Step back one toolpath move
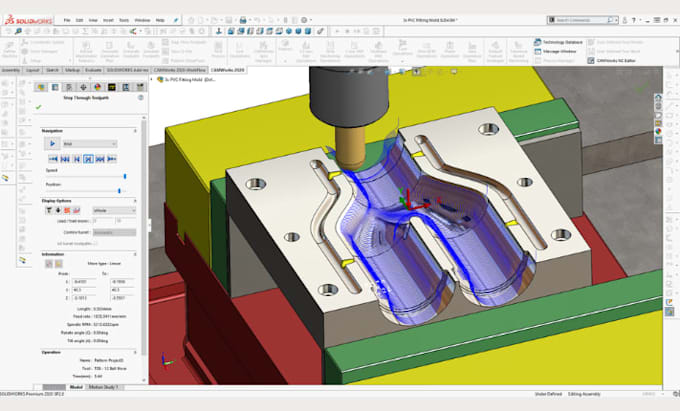This screenshot has width=680, height=411. [x=77, y=159]
